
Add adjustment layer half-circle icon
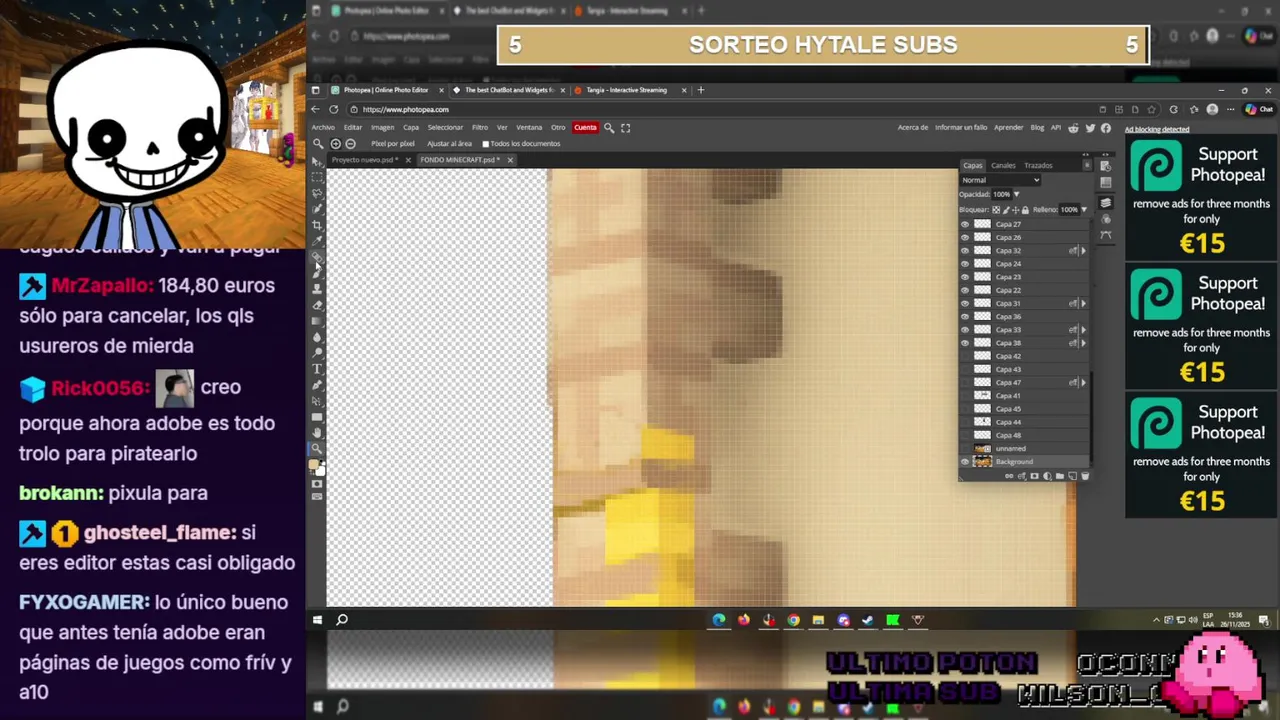pos(1047,476)
